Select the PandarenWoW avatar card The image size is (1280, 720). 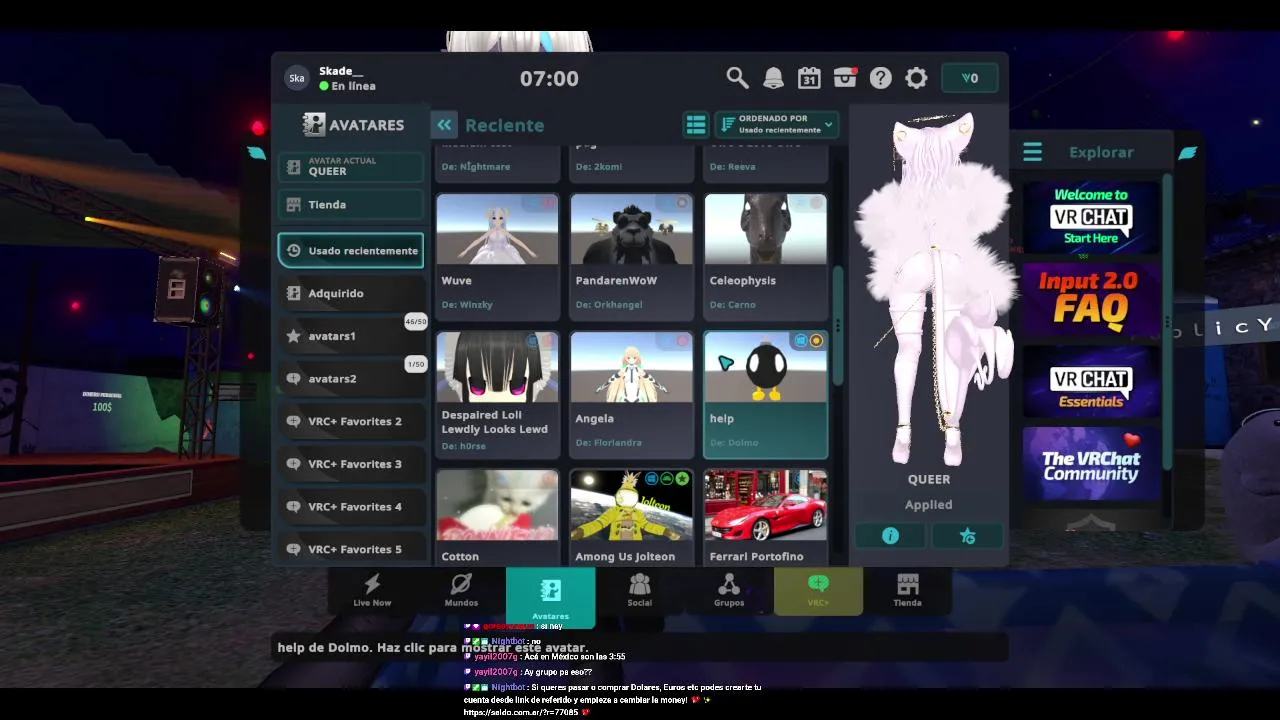pyautogui.click(x=631, y=256)
